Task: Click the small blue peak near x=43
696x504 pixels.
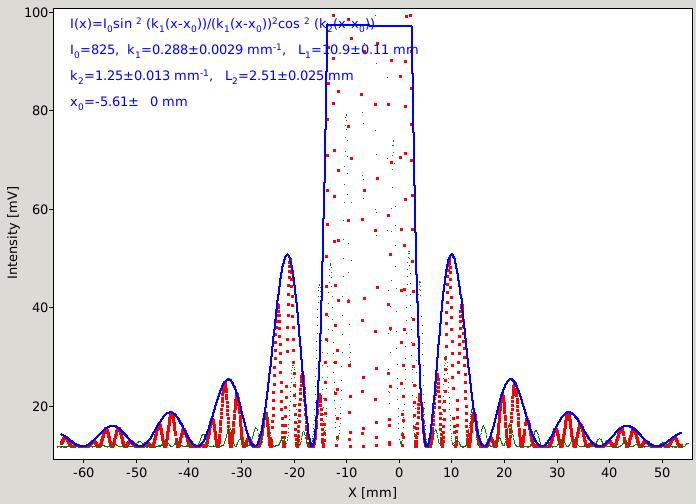Action: tap(626, 427)
